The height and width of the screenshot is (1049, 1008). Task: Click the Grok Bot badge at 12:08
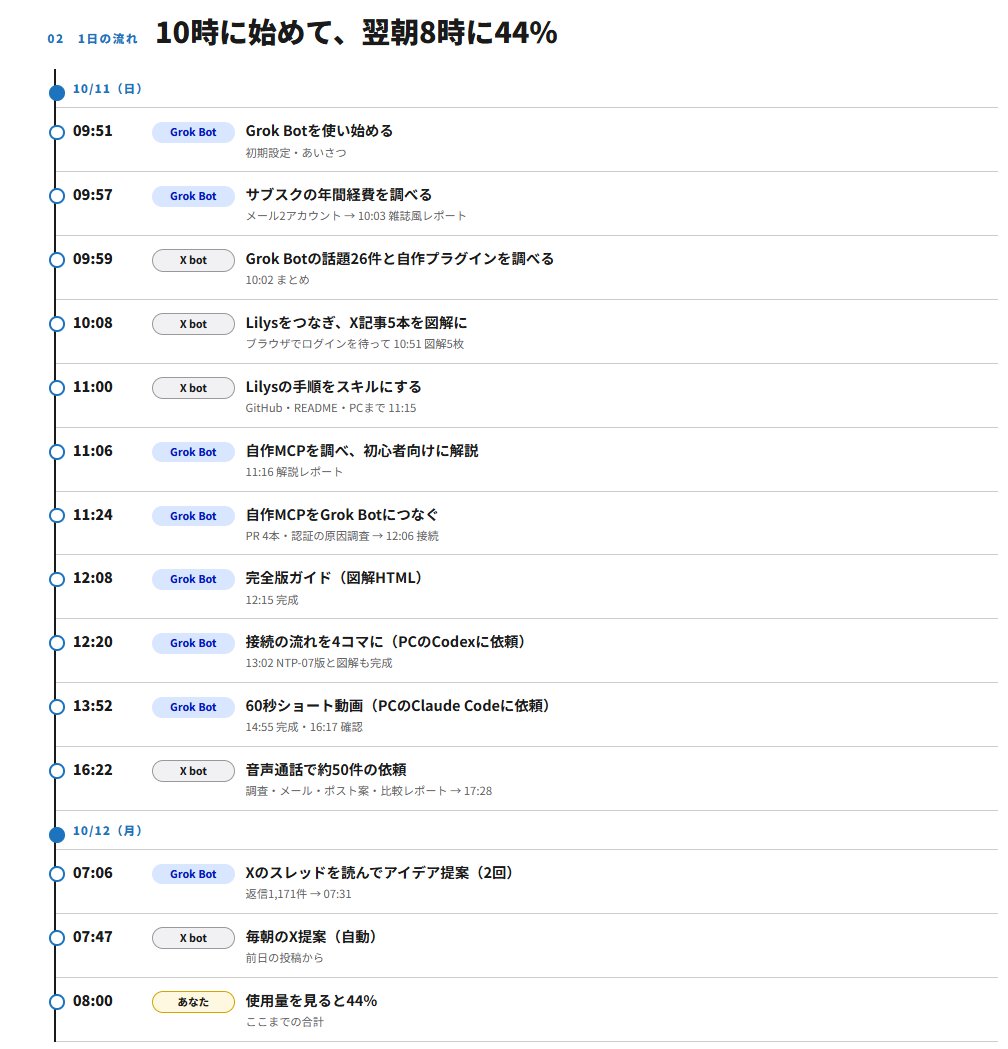pyautogui.click(x=193, y=579)
